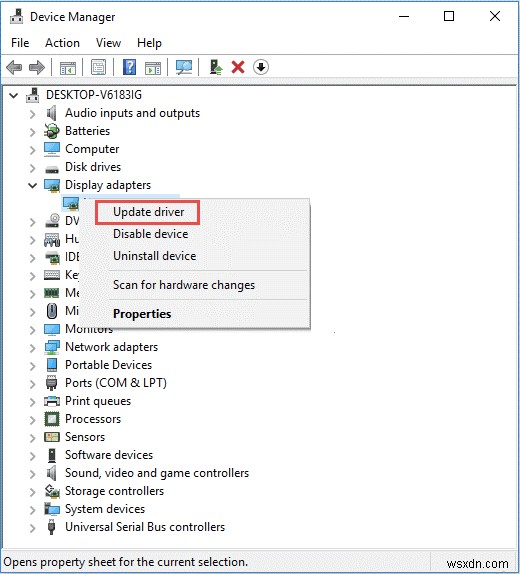Click the Print queues printer icon
Image resolution: width=520 pixels, height=574 pixels.
click(52, 401)
